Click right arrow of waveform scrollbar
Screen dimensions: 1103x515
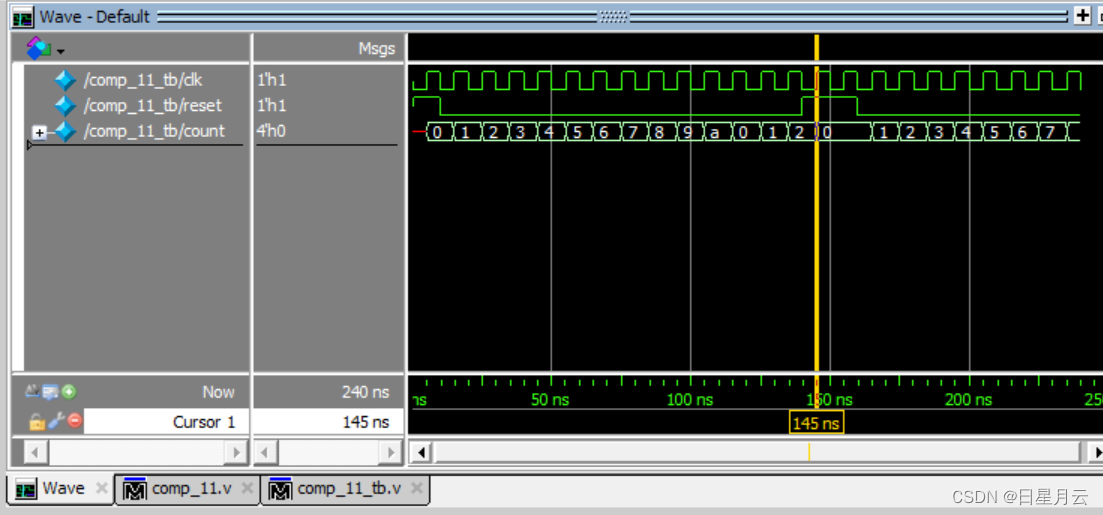click(1095, 452)
